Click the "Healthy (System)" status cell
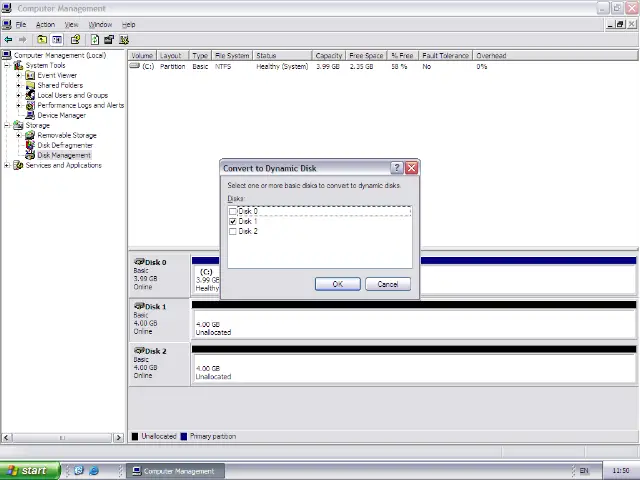Image resolution: width=640 pixels, height=480 pixels. (x=282, y=67)
